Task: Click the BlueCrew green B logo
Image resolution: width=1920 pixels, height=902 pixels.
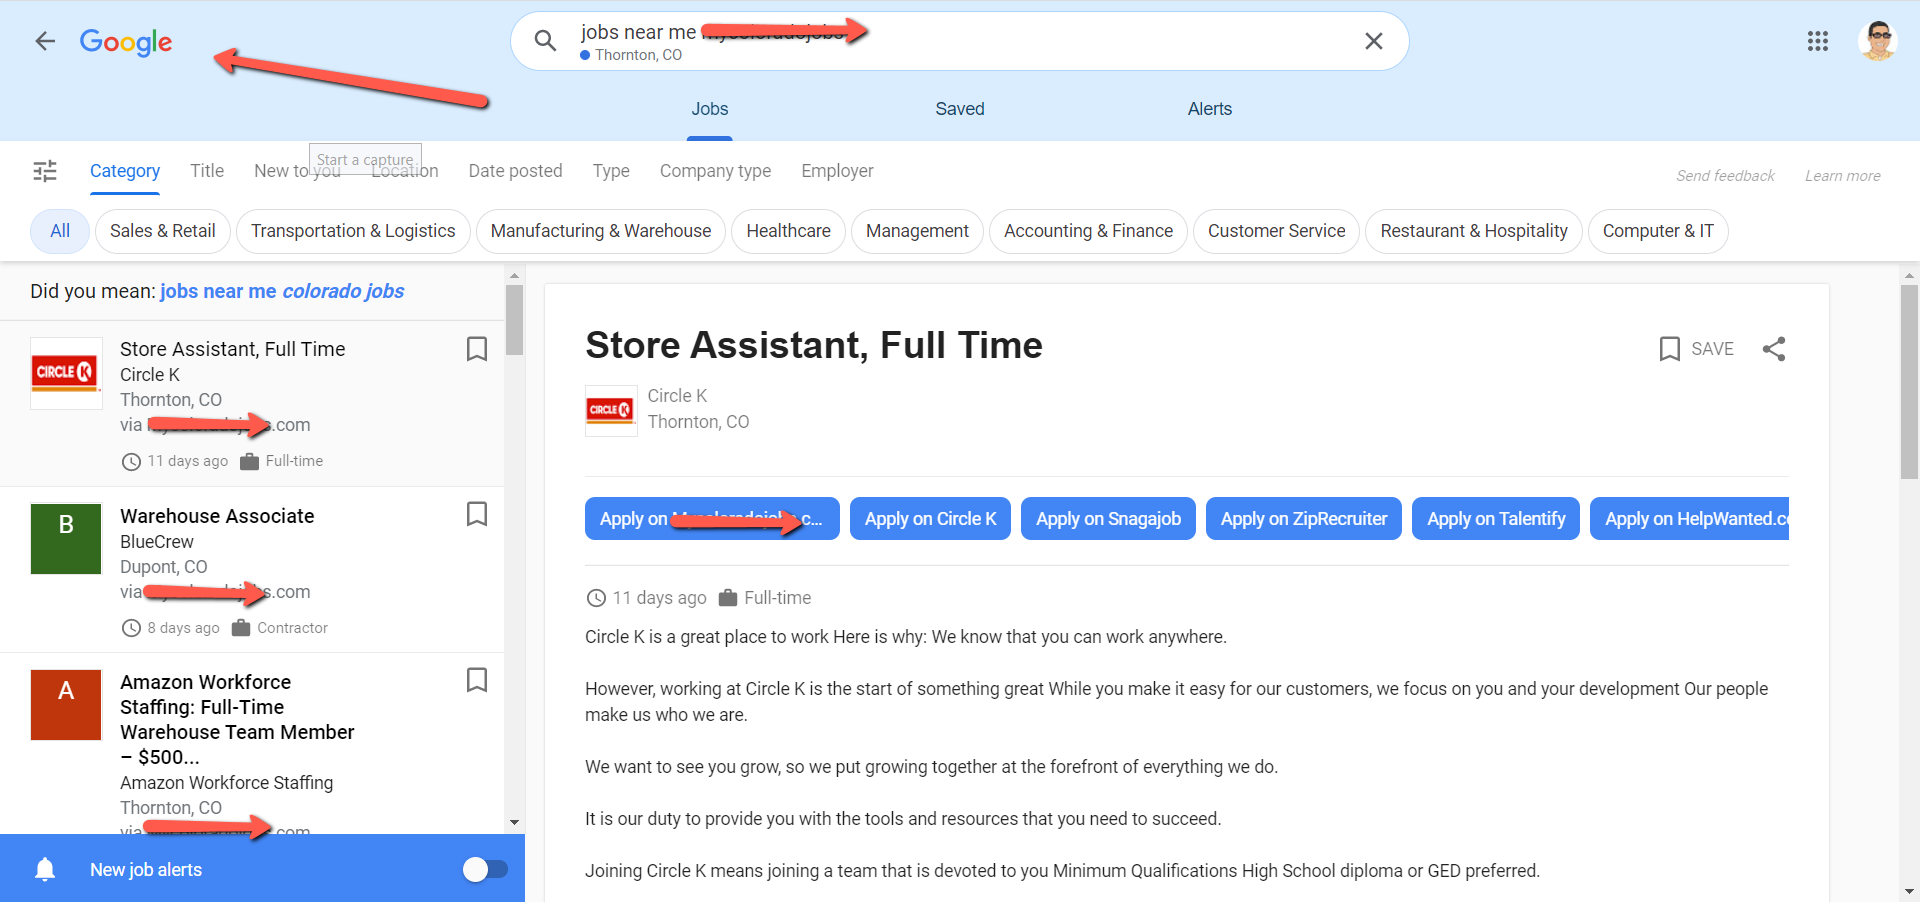Action: coord(66,538)
